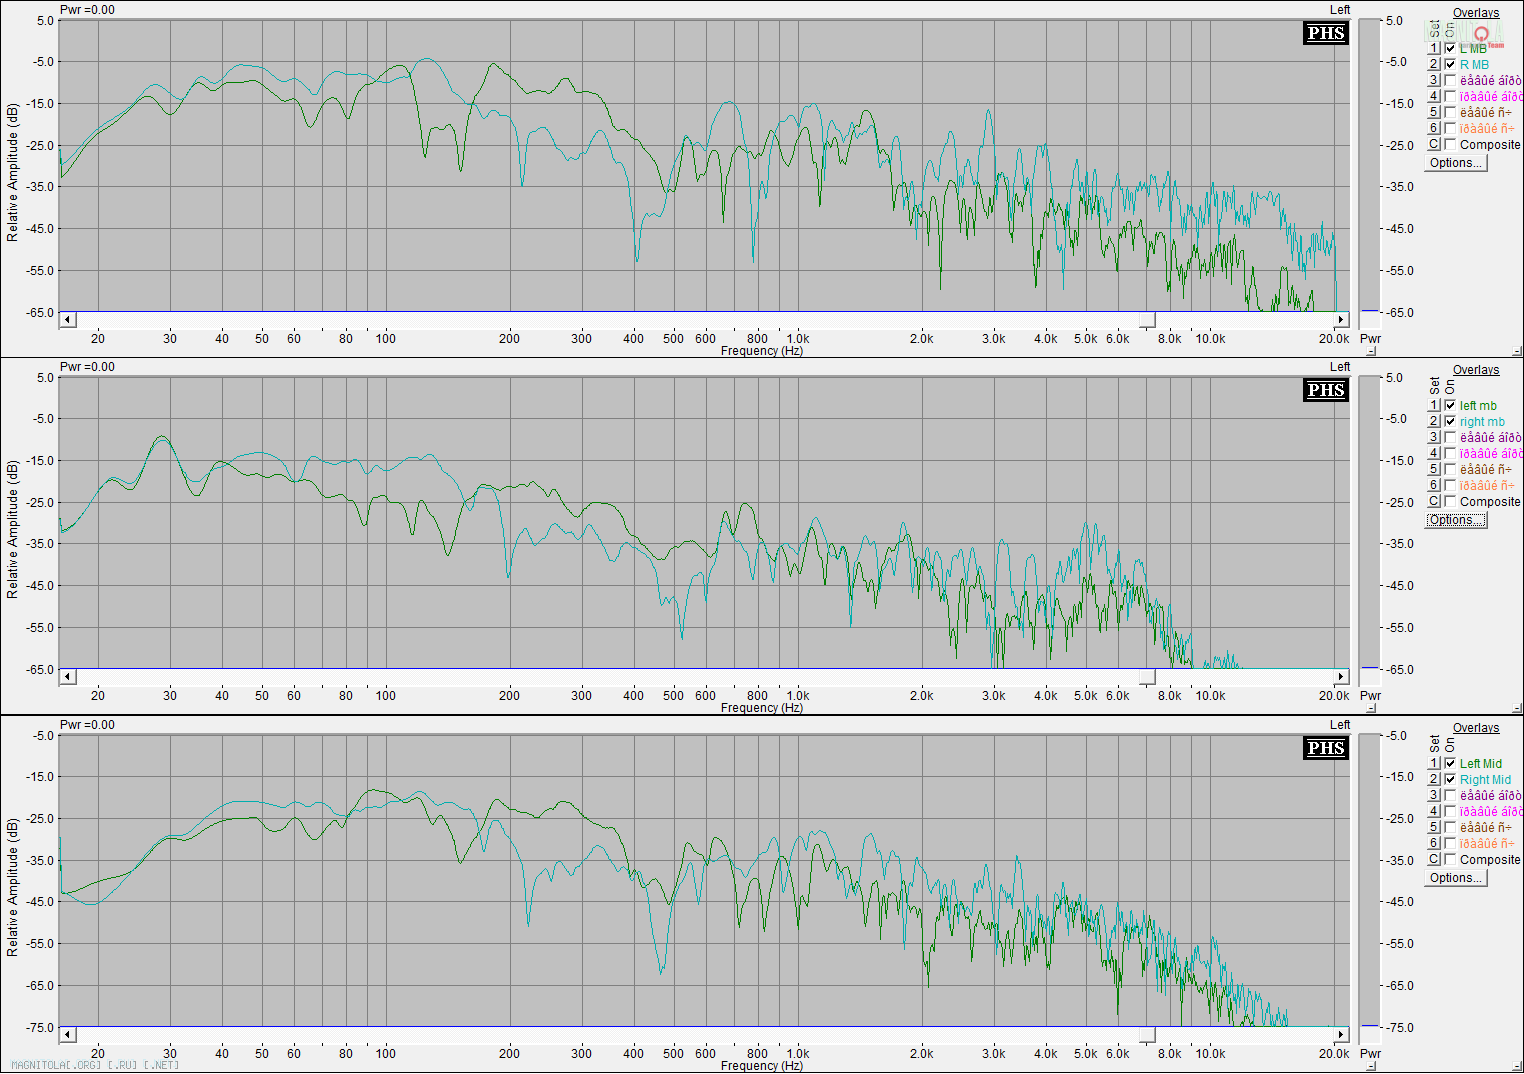Enable overlay 3 checkbox in top panel

[x=1450, y=80]
